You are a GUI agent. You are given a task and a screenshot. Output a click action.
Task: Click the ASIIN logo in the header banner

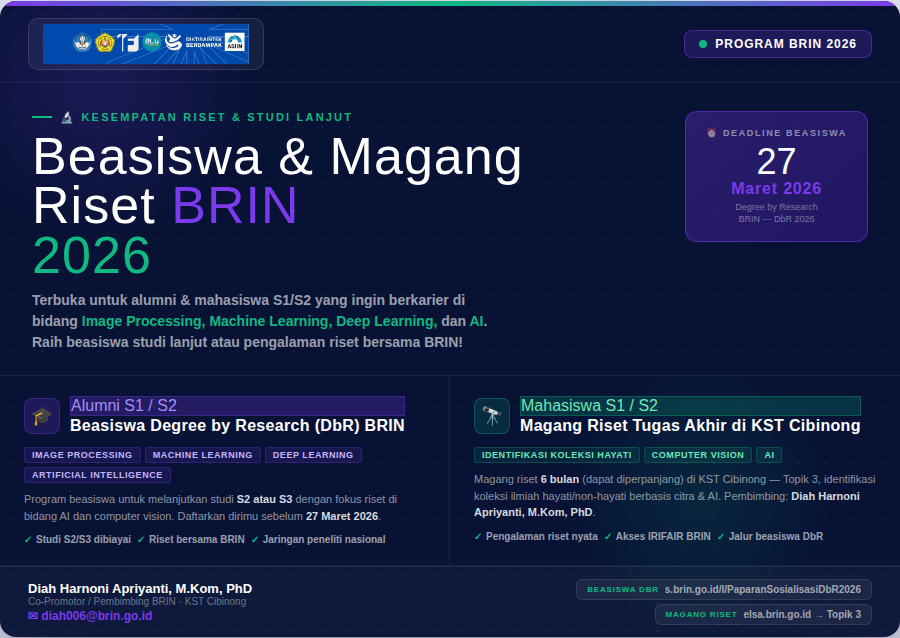pyautogui.click(x=234, y=42)
